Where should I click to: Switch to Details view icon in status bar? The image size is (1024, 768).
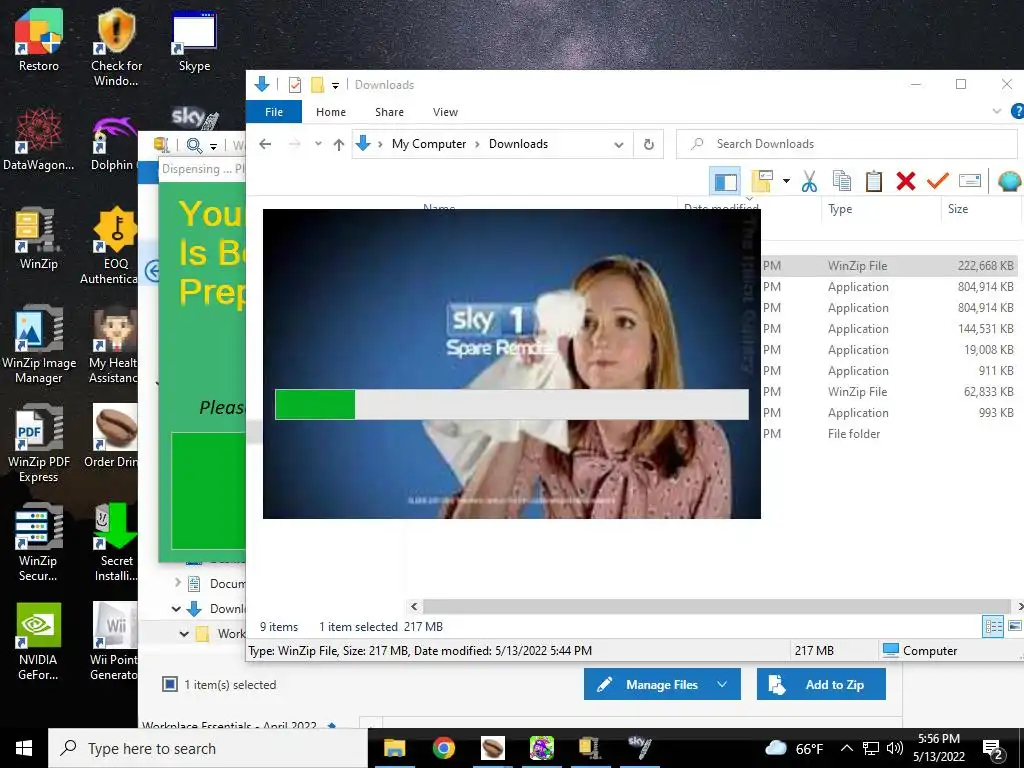(x=993, y=627)
